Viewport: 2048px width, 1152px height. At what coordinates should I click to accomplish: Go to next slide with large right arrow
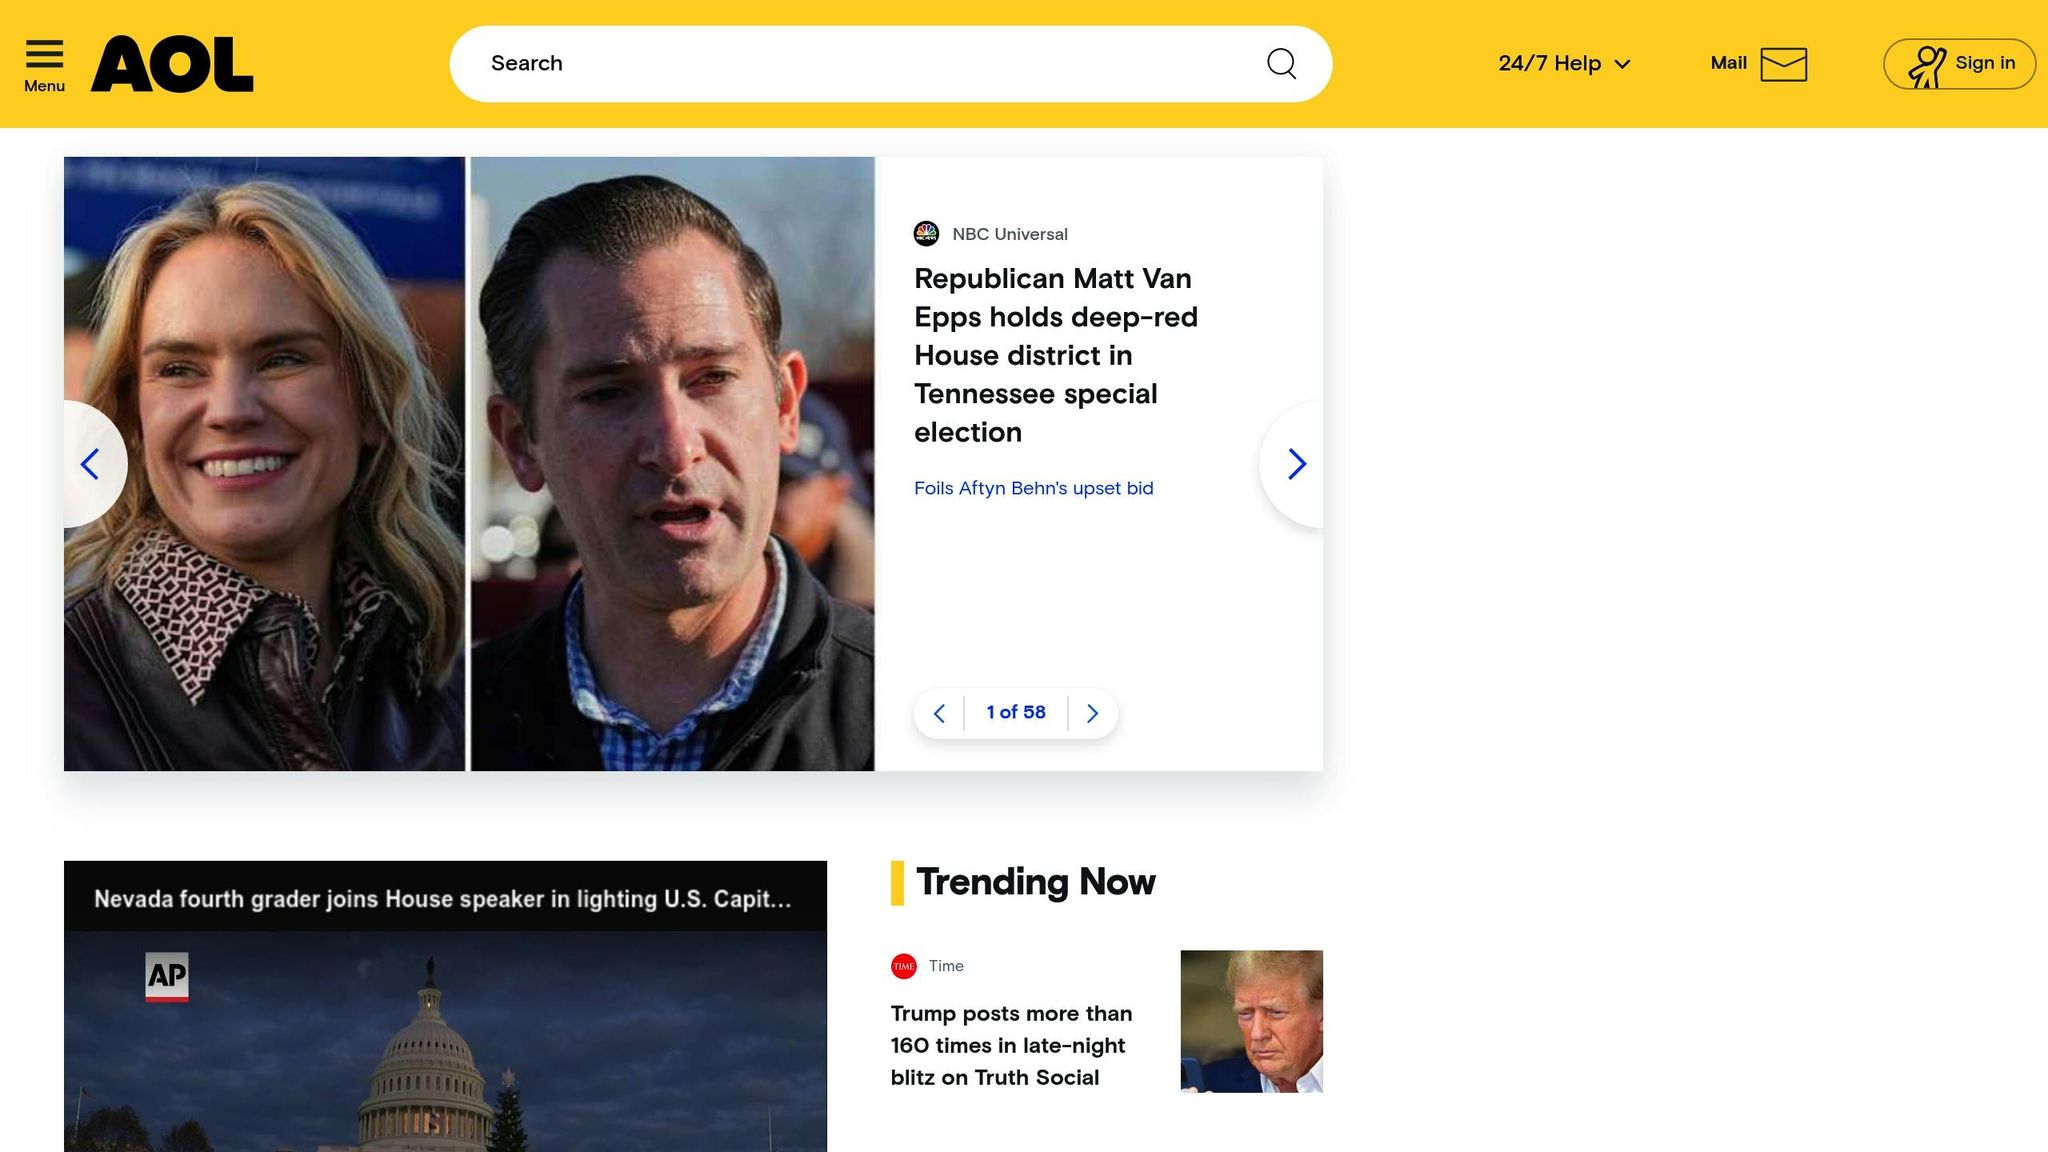(1296, 464)
